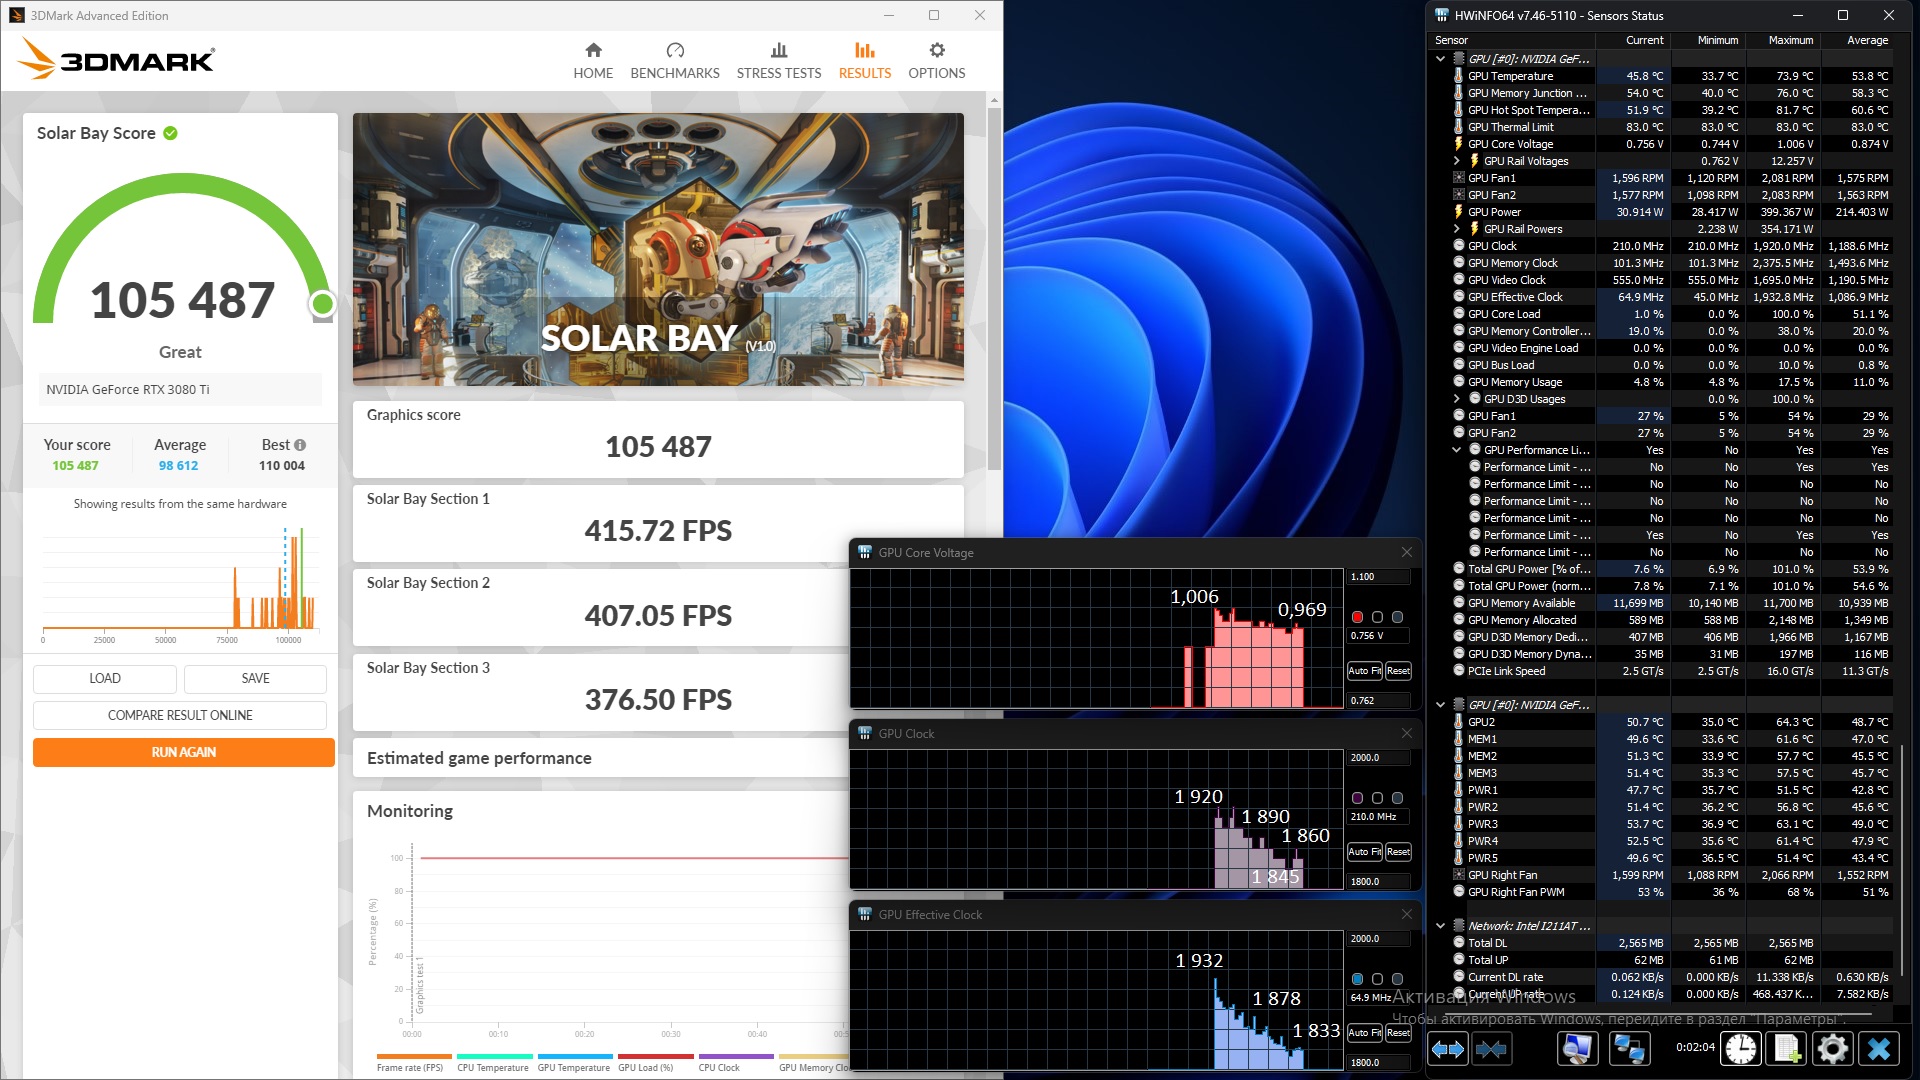
Task: Start logging with the sheet-plus icon
Action: pyautogui.click(x=1787, y=1048)
